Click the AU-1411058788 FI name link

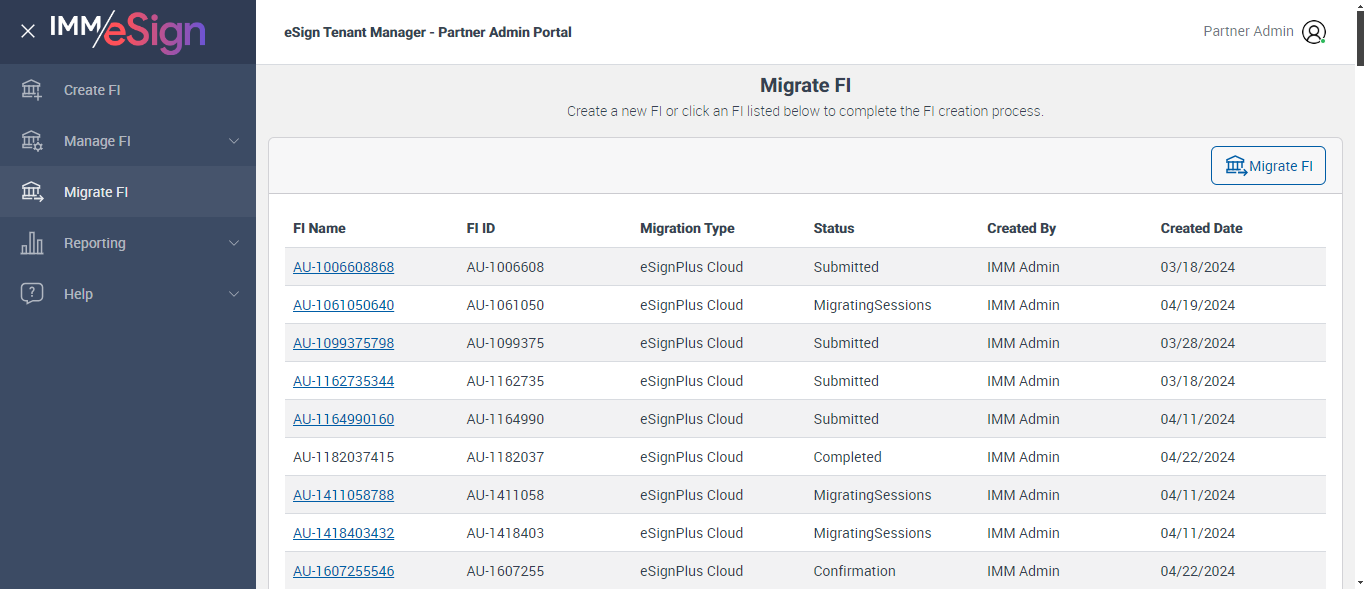click(x=343, y=495)
